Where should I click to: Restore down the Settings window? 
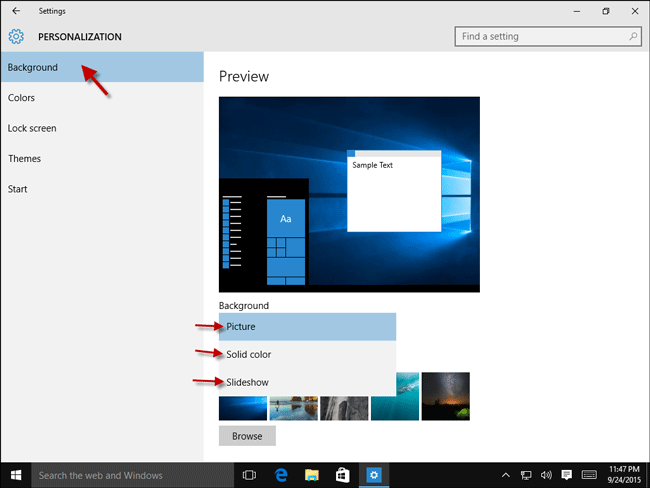click(606, 11)
